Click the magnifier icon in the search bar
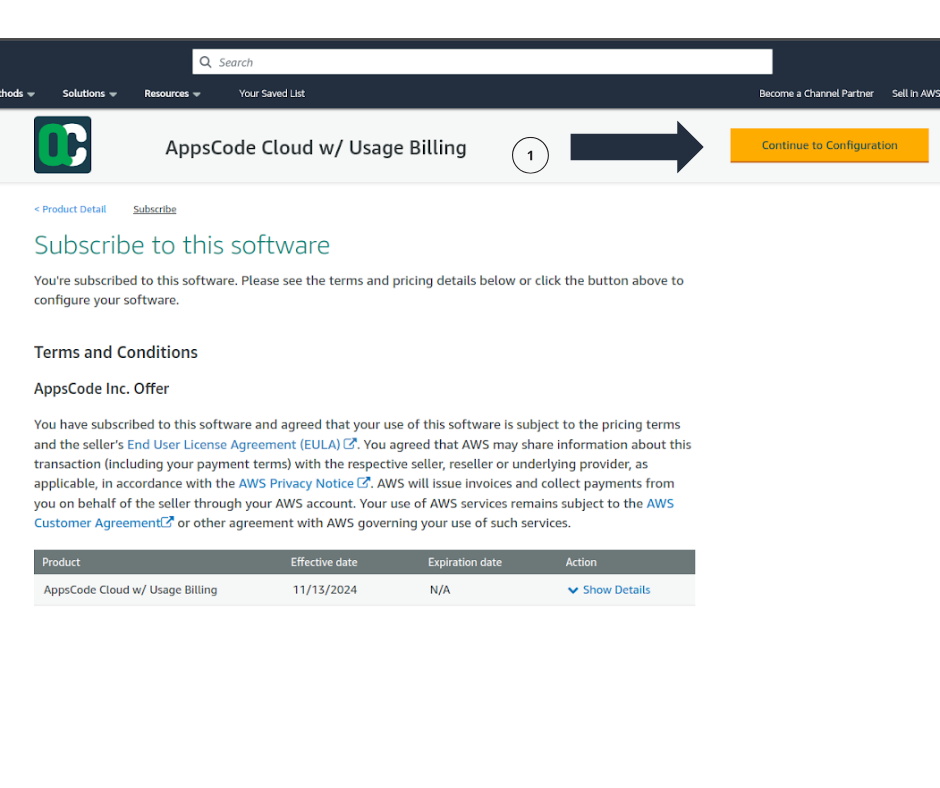940x788 pixels. 205,62
